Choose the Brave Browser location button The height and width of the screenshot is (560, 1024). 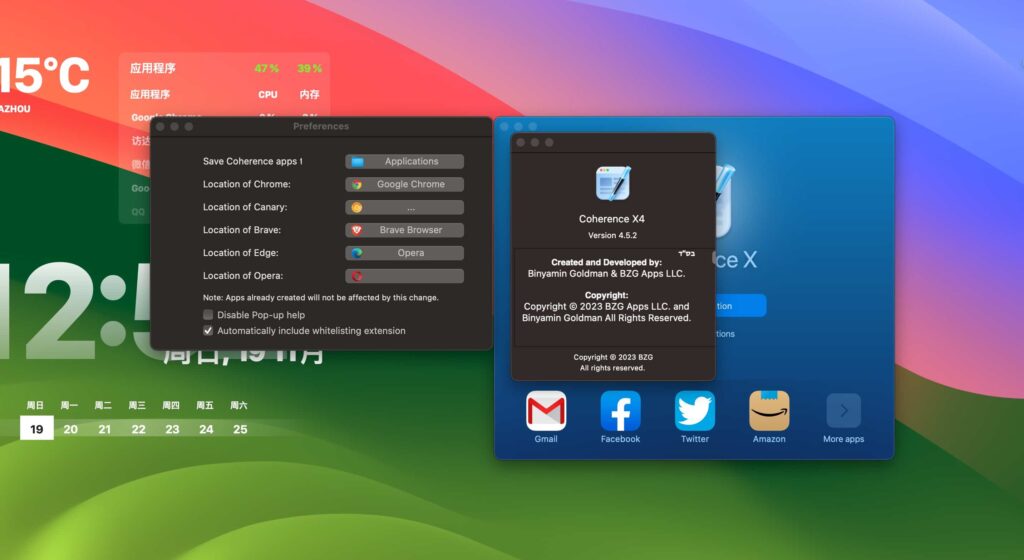(404, 230)
